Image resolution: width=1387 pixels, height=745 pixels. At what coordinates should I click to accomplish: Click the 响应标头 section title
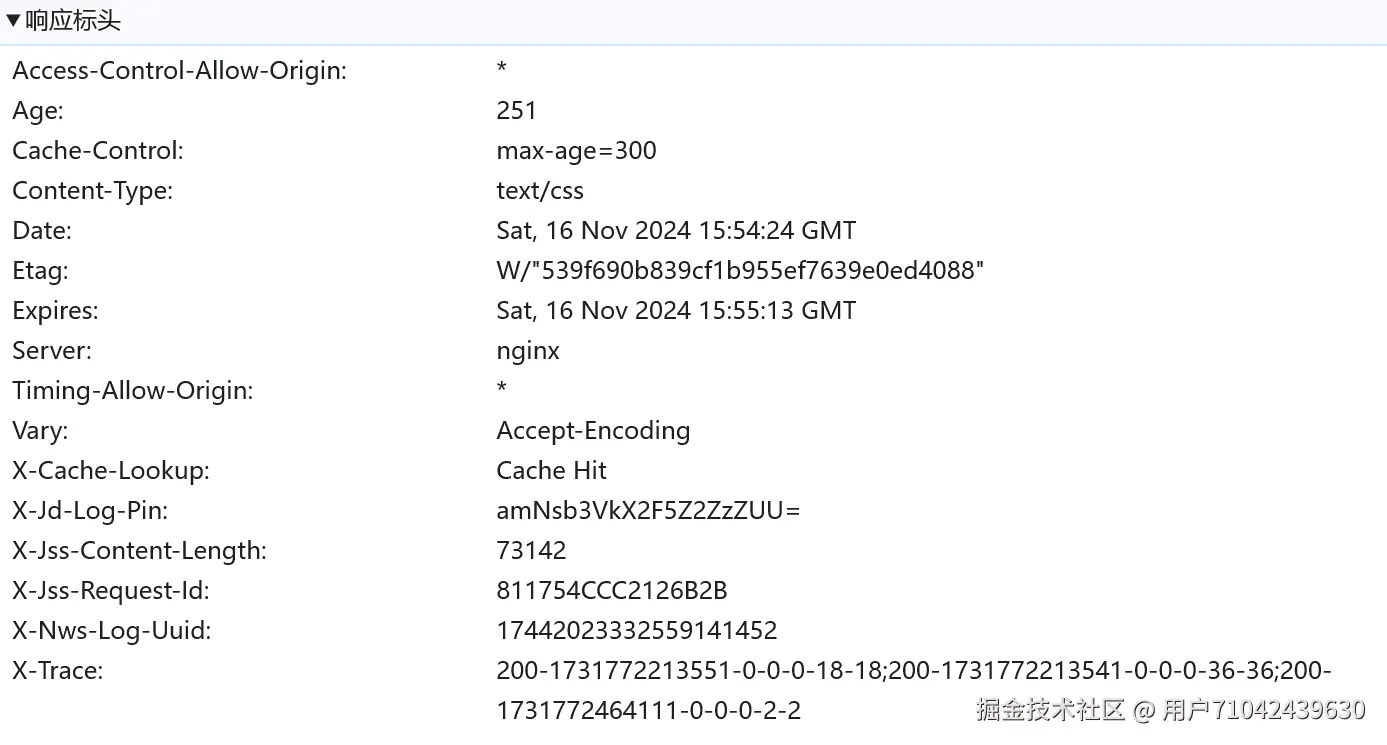(x=73, y=21)
